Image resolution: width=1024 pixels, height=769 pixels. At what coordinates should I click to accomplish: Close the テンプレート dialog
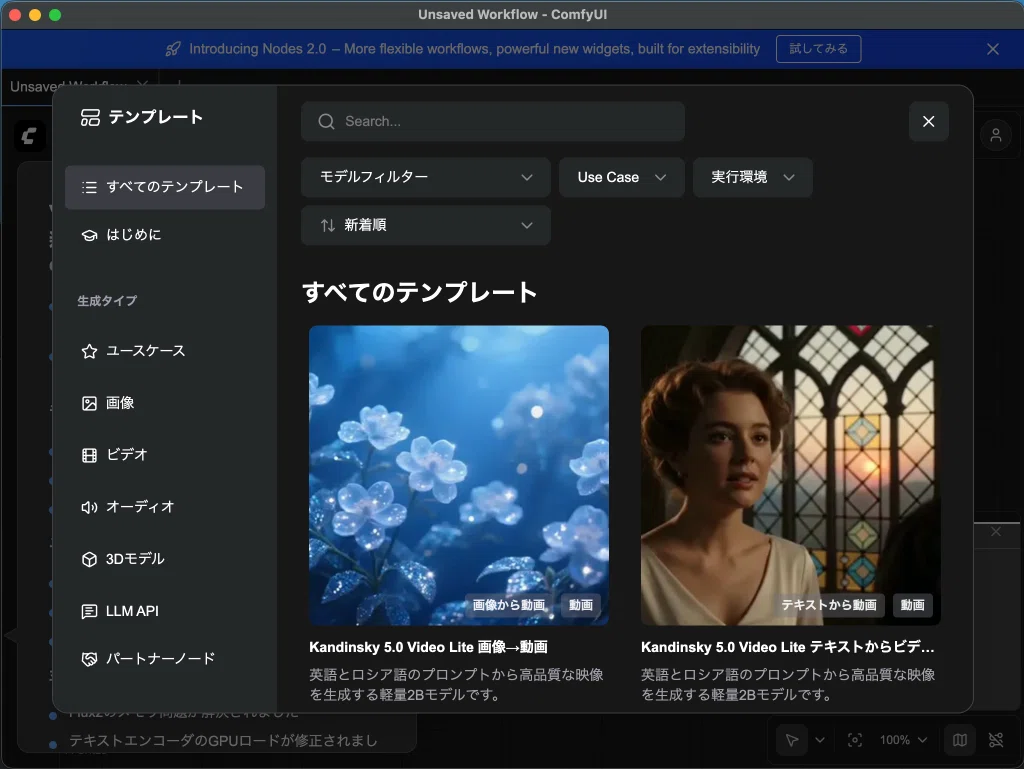[x=929, y=121]
